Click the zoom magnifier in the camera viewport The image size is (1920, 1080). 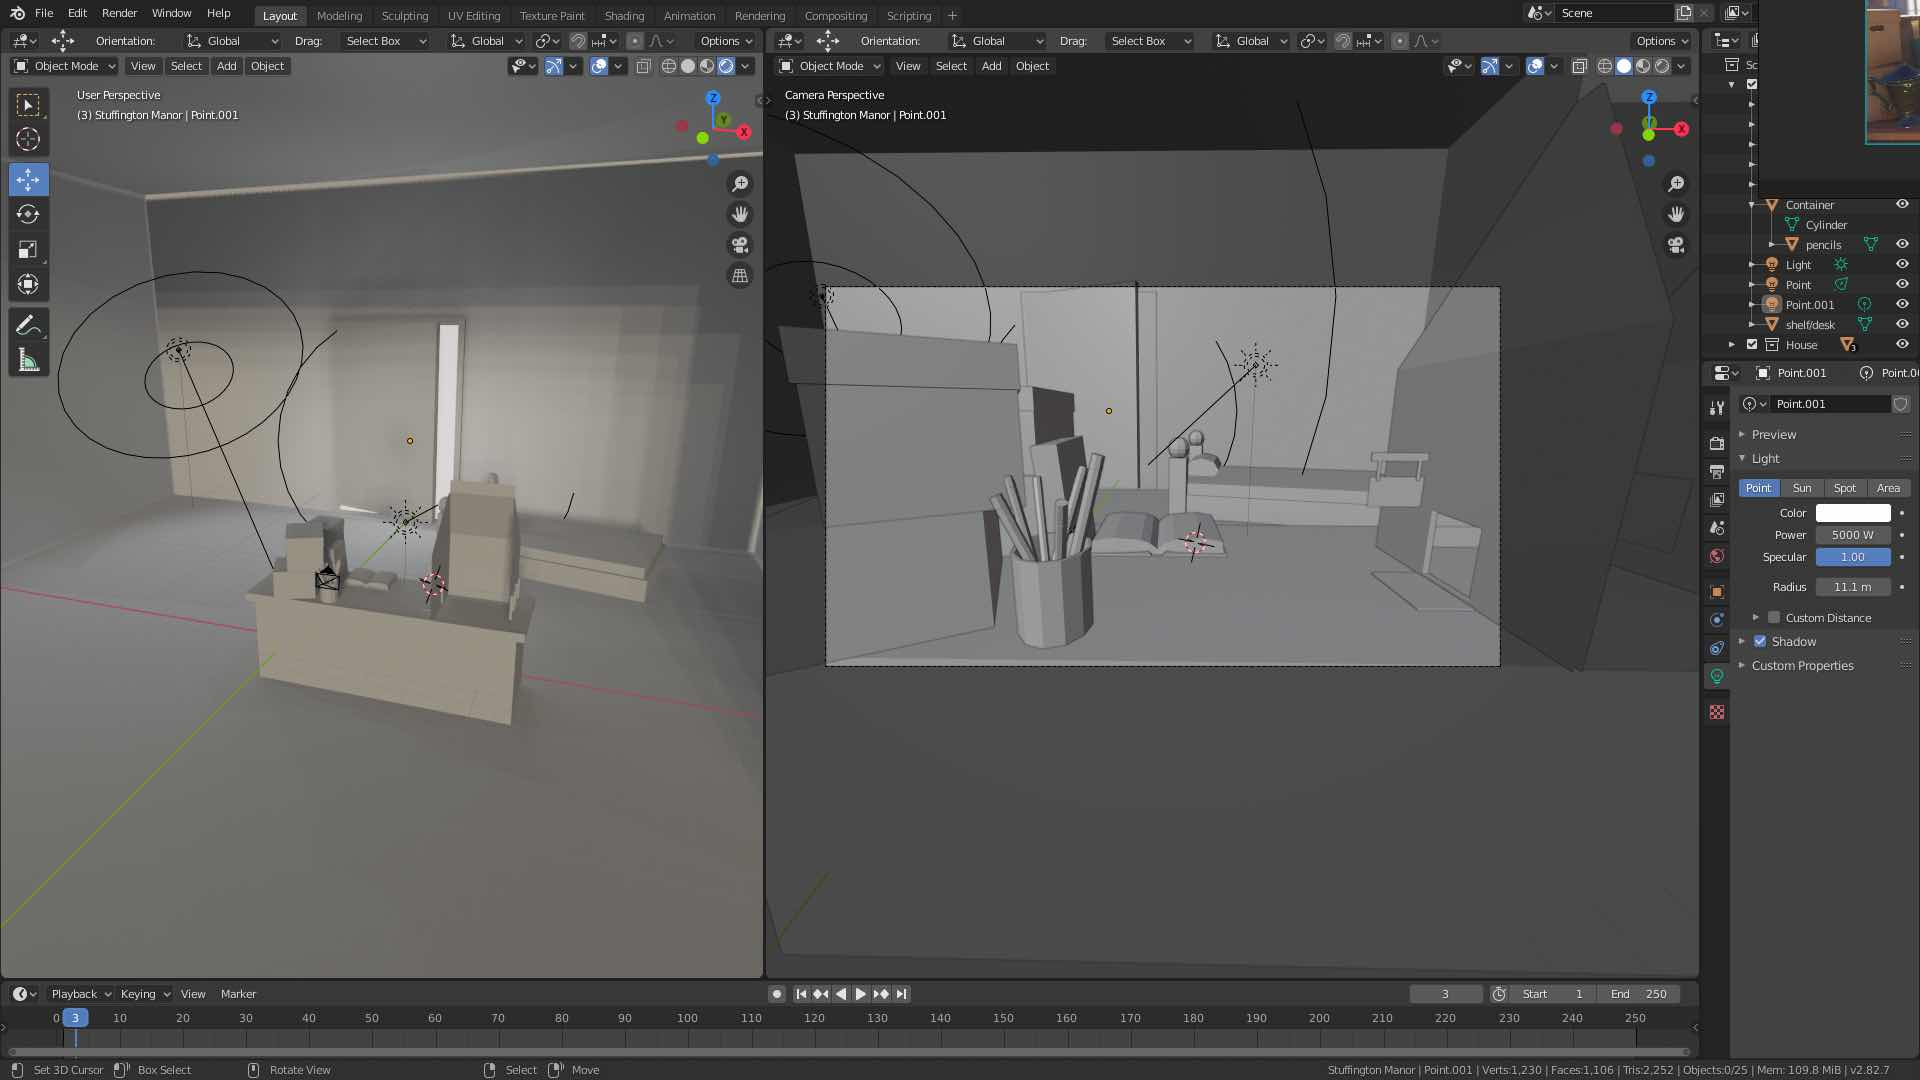tap(1676, 184)
